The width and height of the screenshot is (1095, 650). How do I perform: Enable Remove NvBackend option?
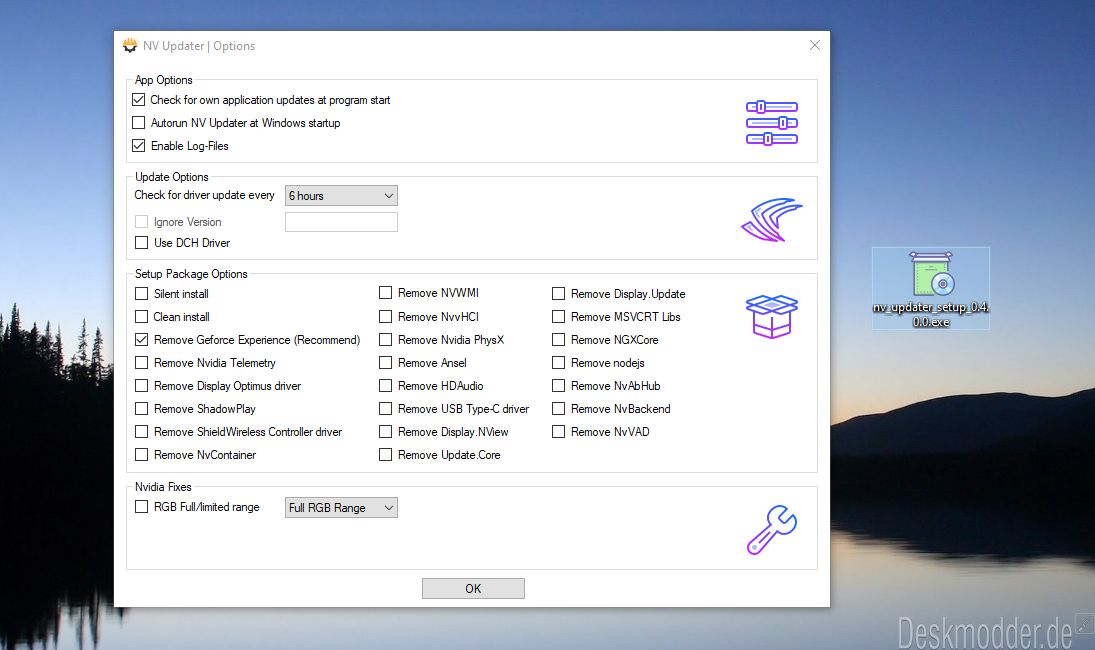point(559,409)
